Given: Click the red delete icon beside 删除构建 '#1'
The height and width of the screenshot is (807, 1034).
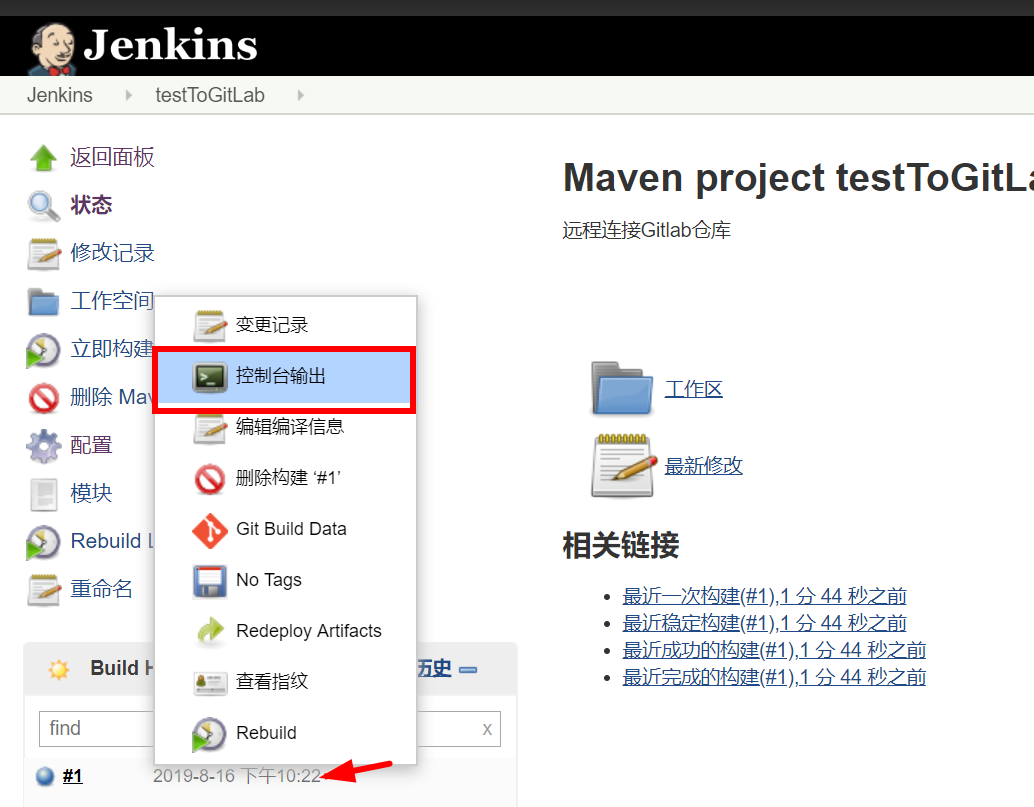Looking at the screenshot, I should [210, 479].
